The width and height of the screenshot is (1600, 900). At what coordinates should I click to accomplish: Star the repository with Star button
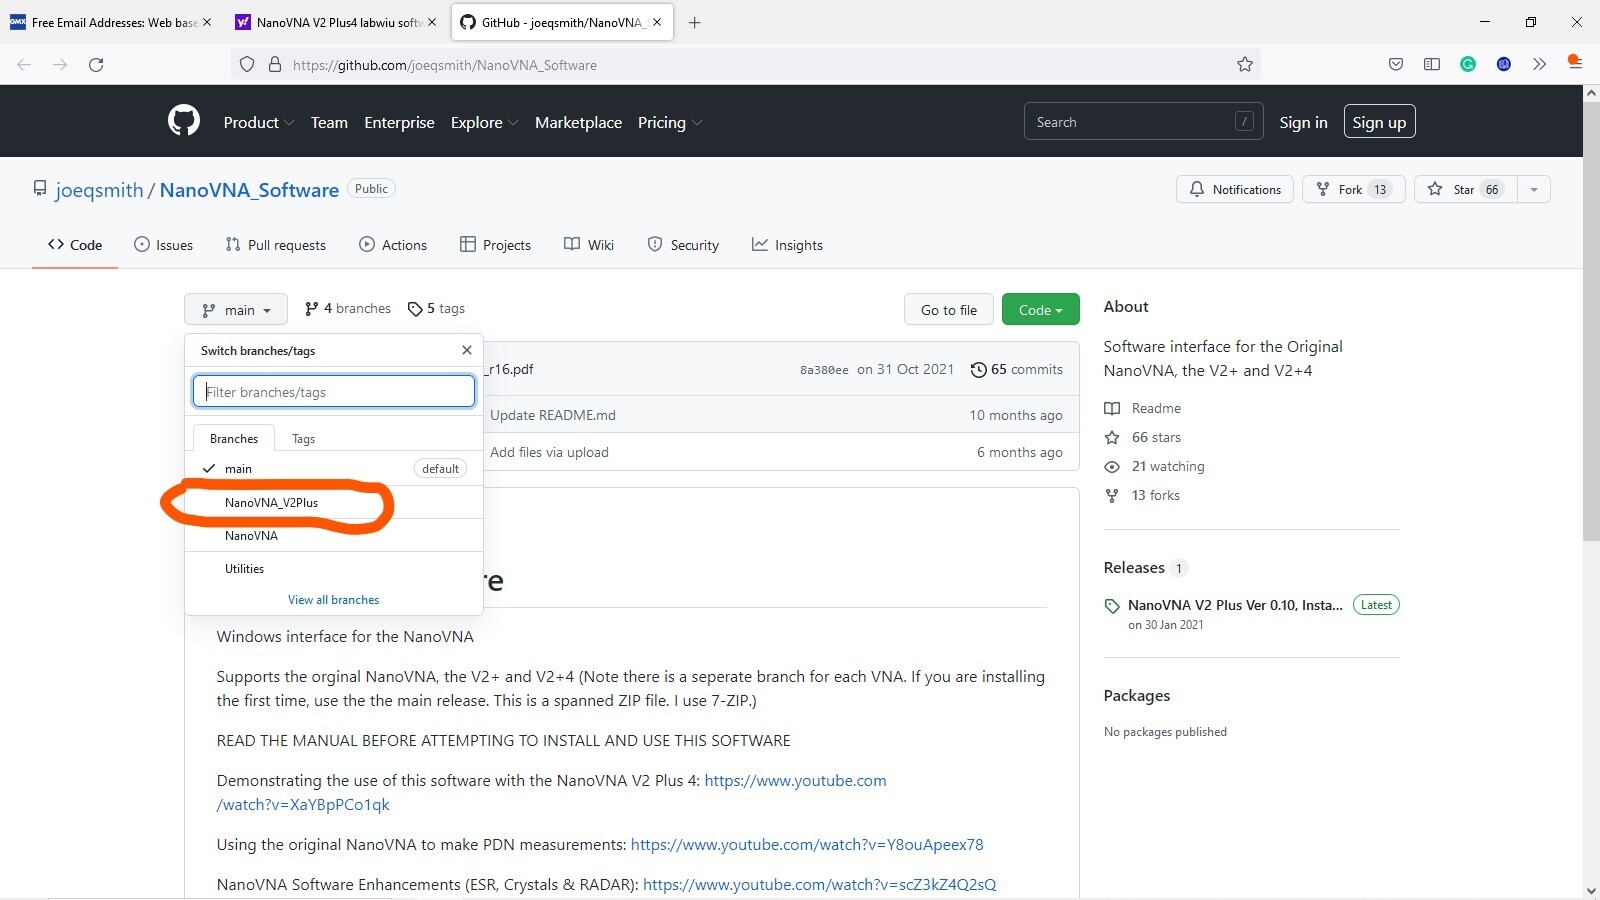[x=1466, y=189]
